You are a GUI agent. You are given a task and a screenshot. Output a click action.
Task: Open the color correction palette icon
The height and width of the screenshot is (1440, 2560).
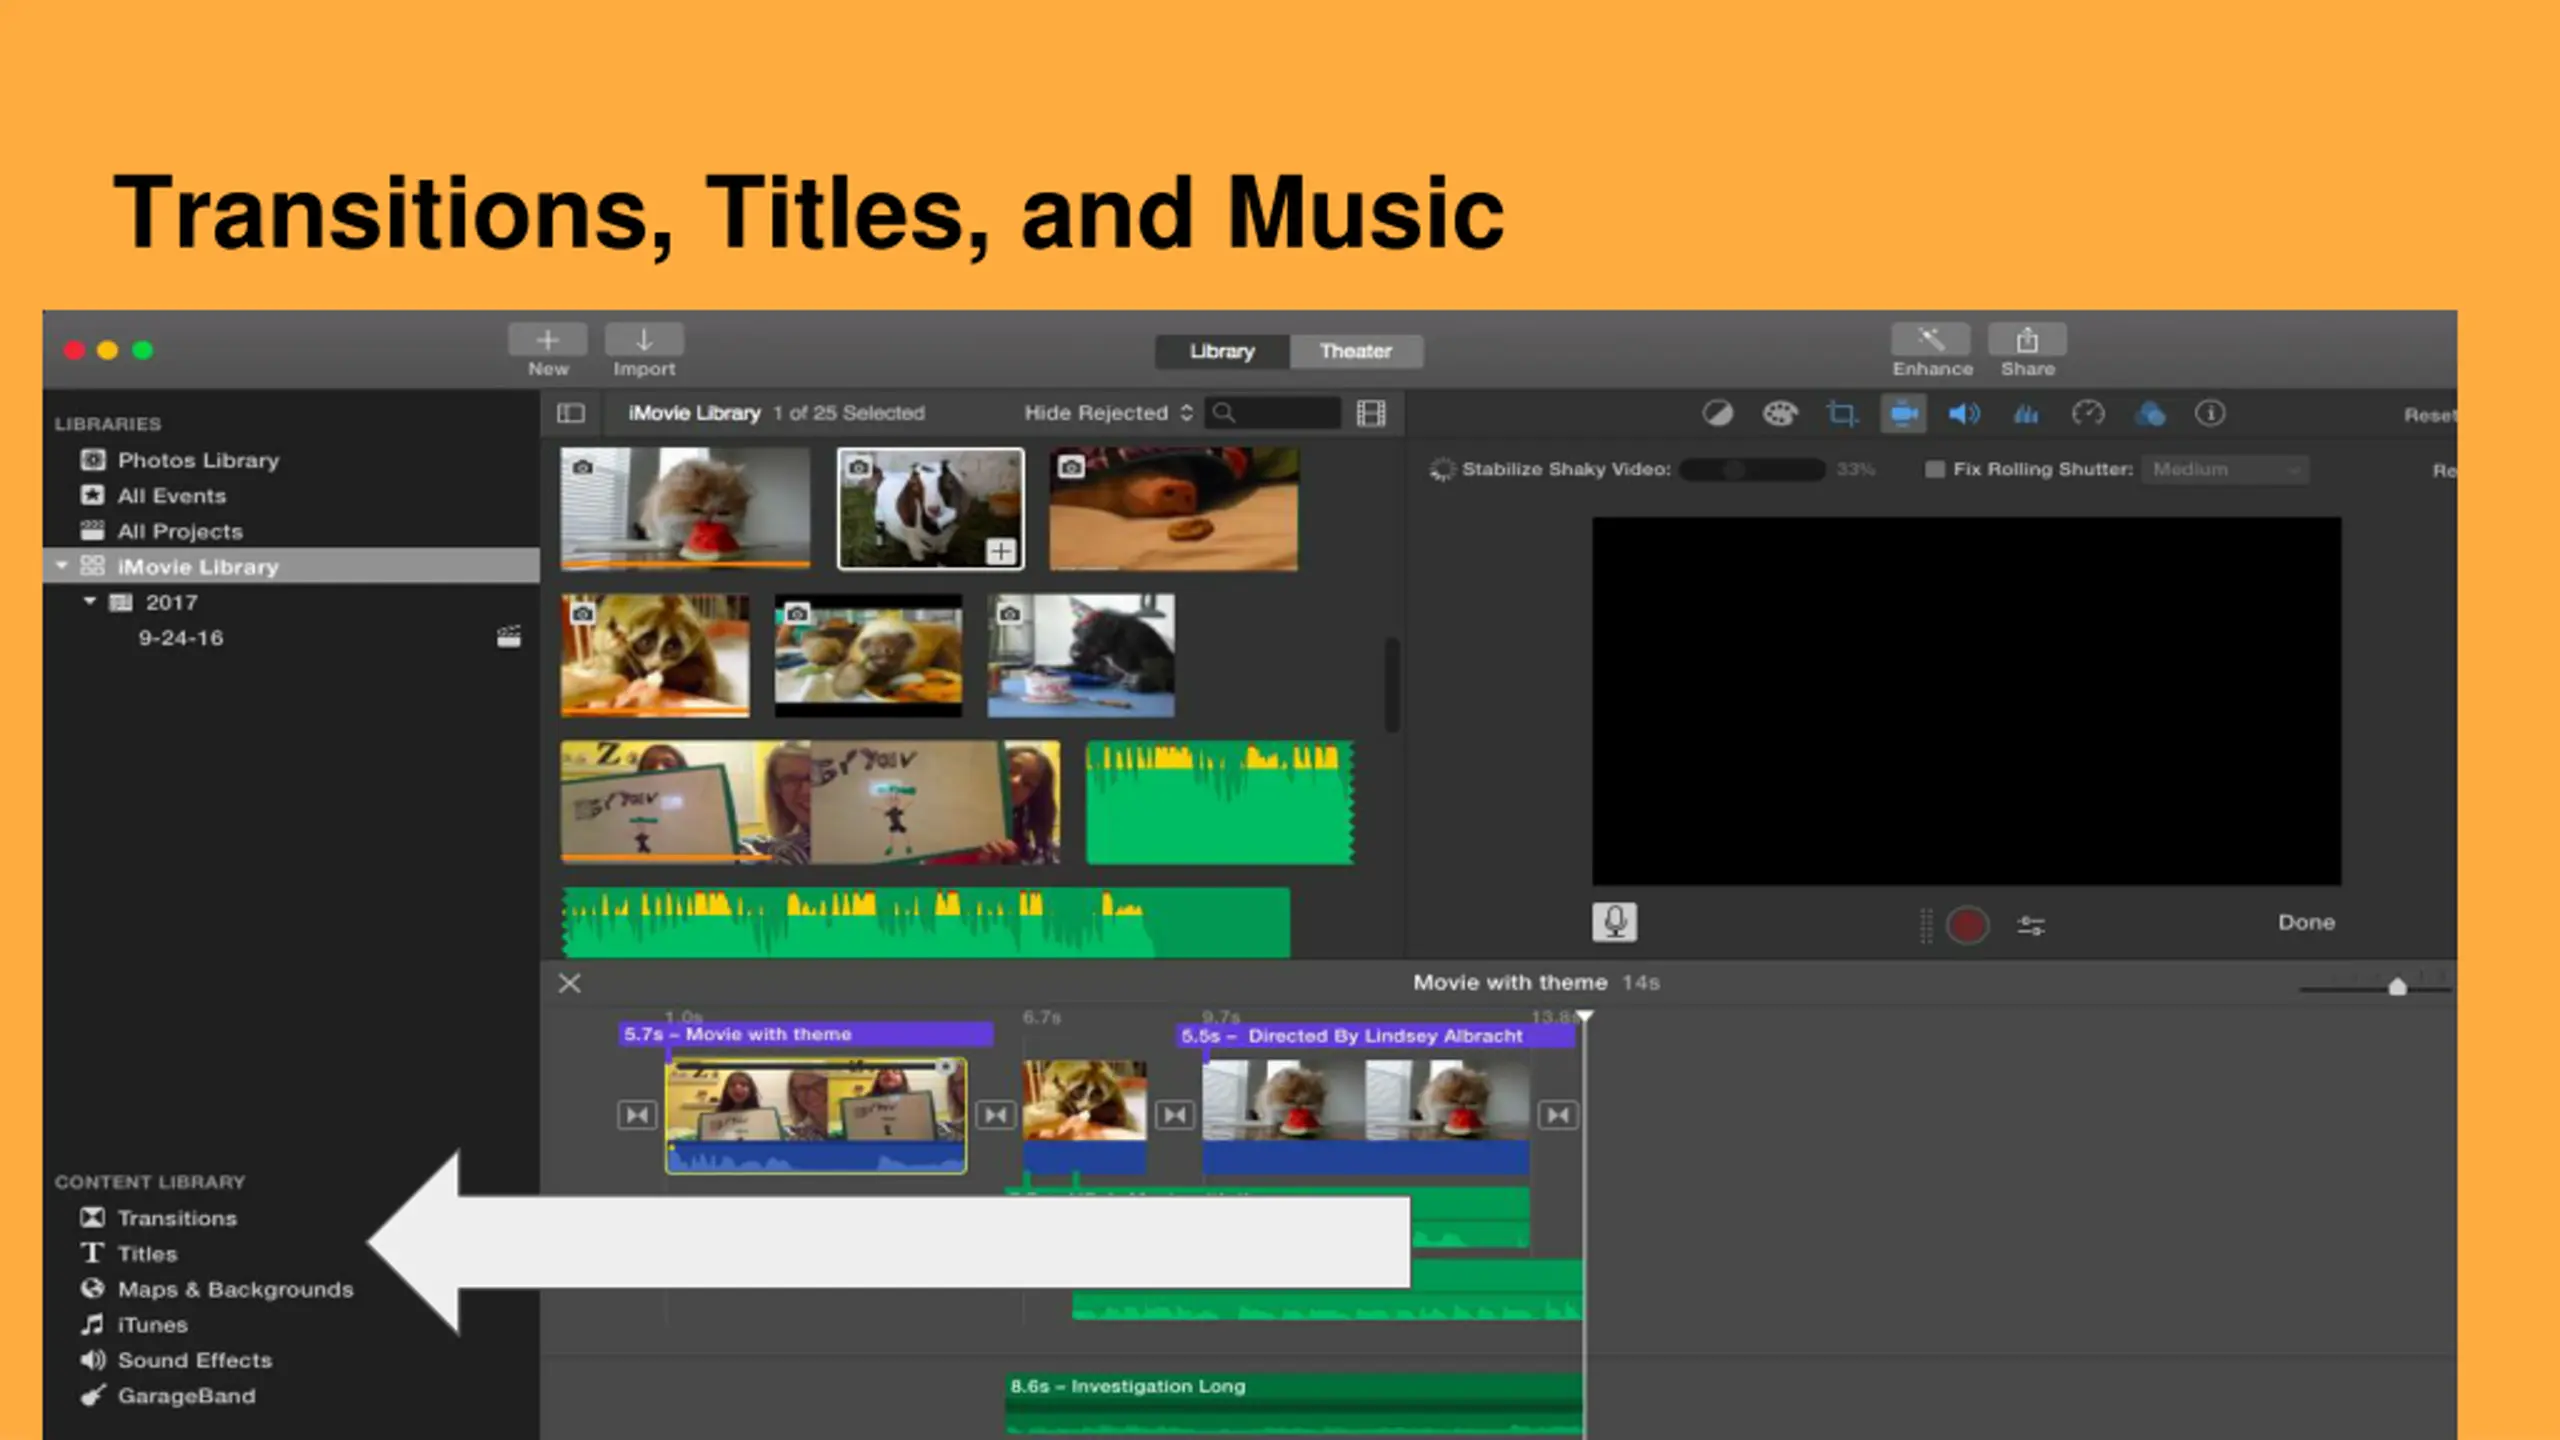tap(1780, 413)
